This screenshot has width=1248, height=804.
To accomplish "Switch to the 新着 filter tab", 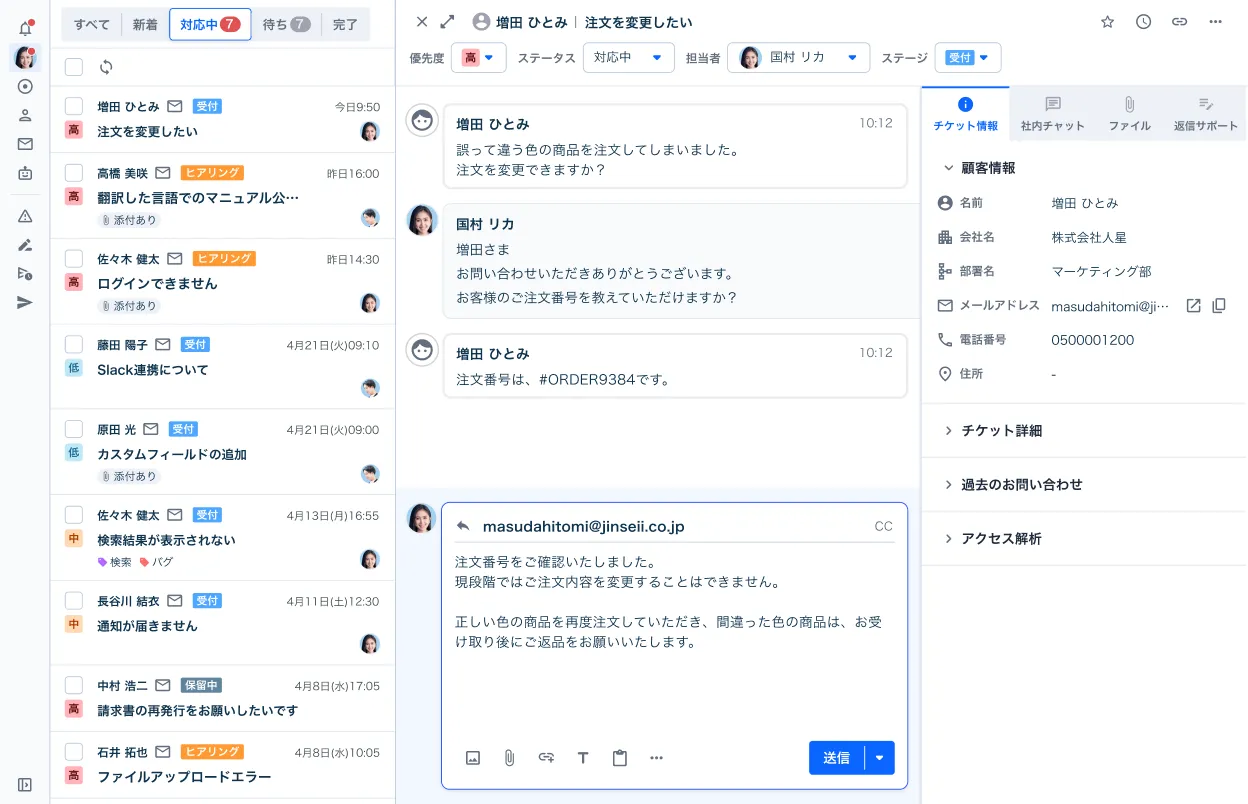I will point(146,25).
